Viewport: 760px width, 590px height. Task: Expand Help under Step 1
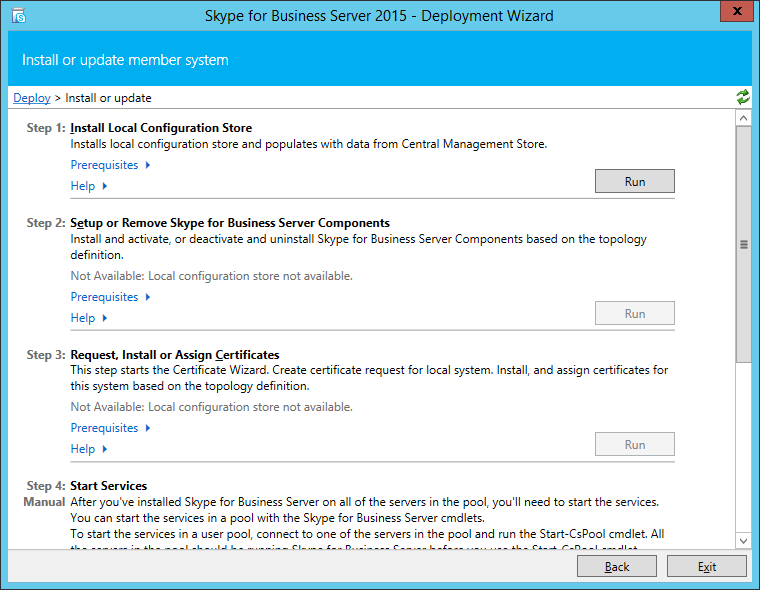[x=89, y=186]
